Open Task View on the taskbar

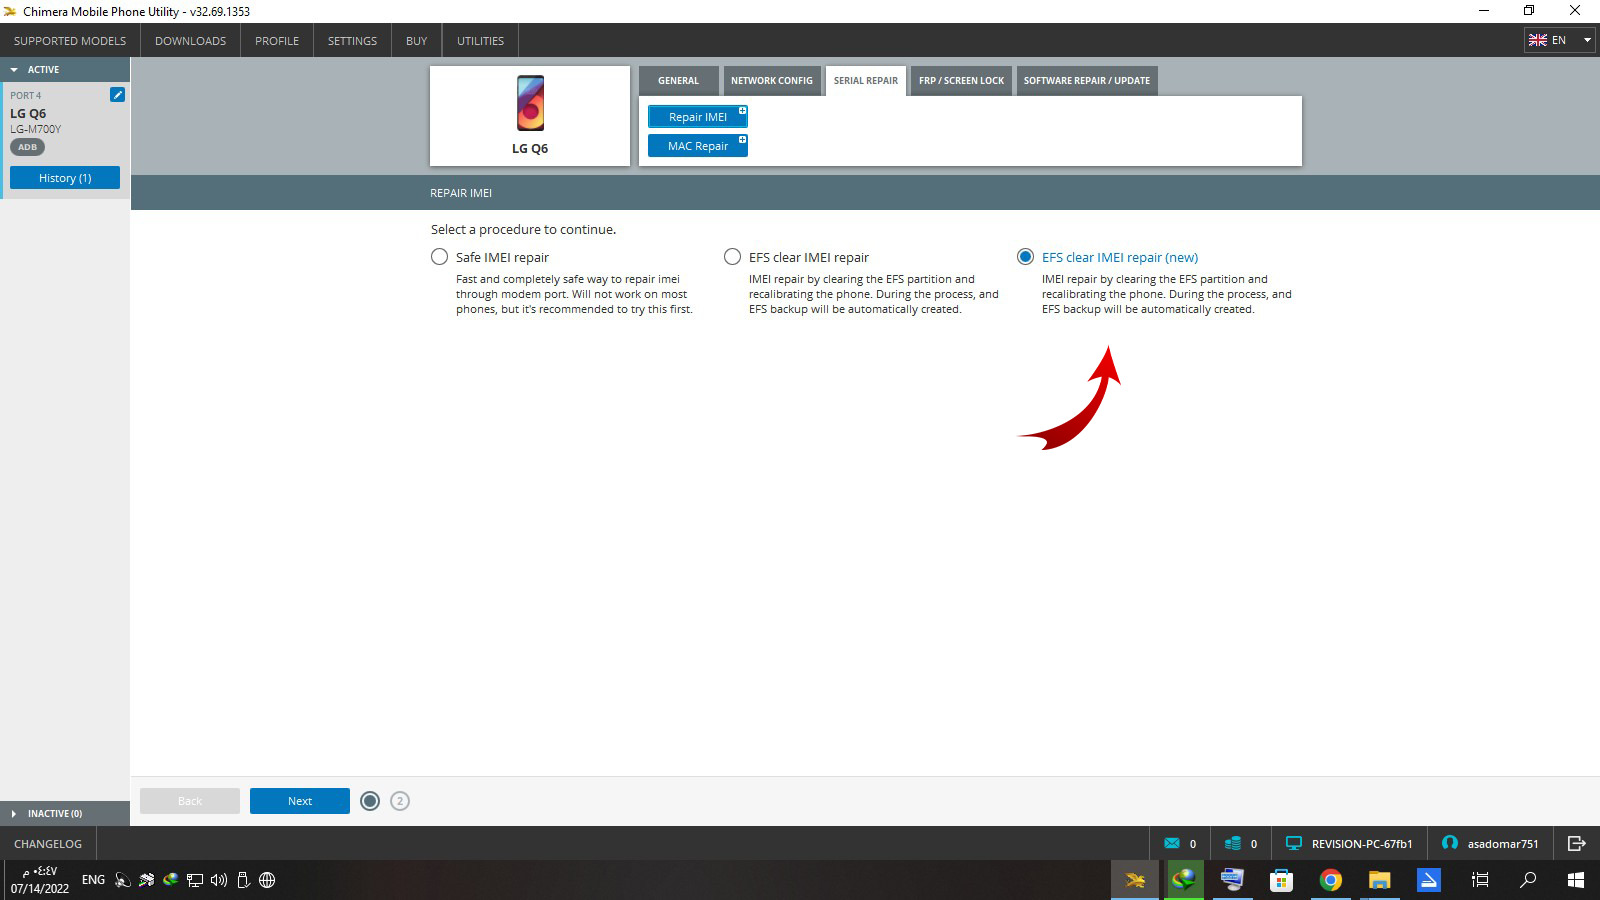1480,880
